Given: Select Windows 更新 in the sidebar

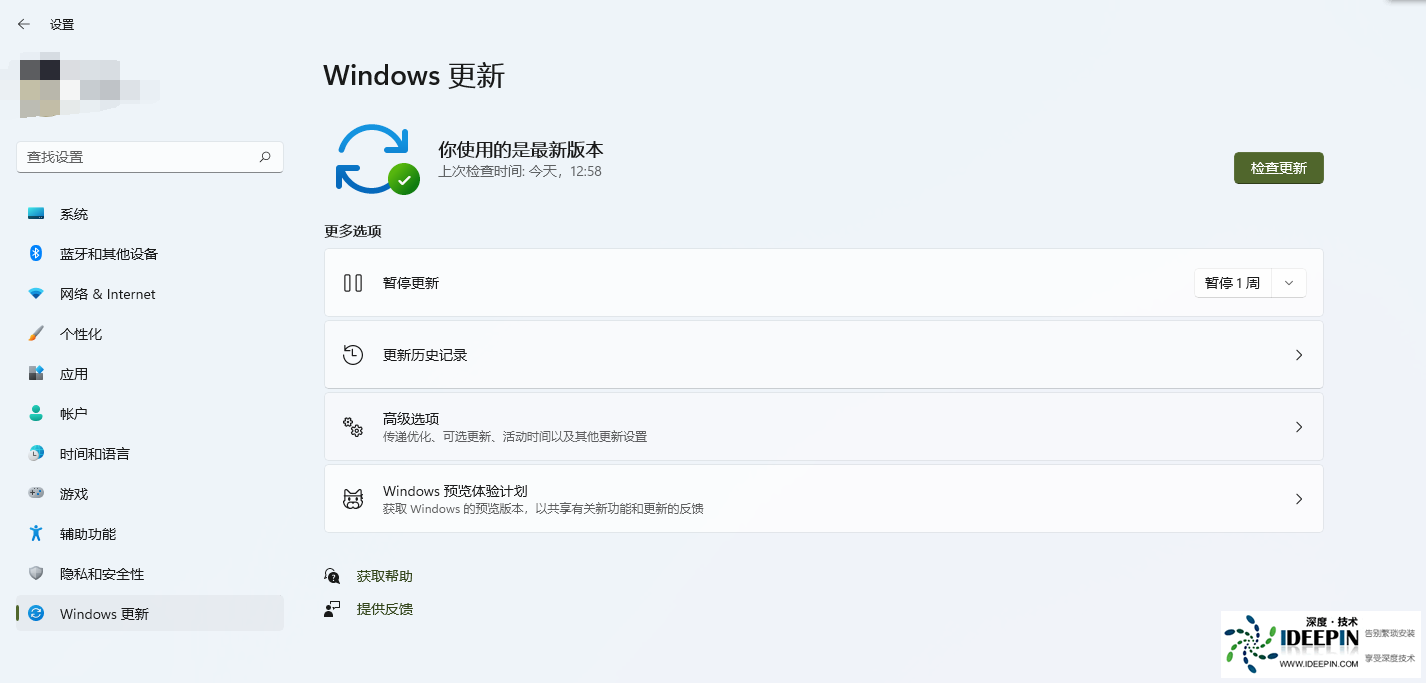Looking at the screenshot, I should click(150, 614).
